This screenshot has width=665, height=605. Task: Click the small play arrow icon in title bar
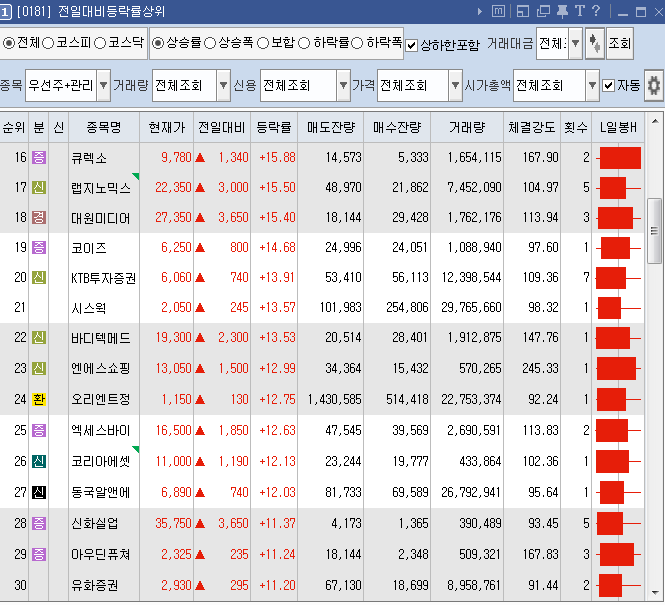click(x=480, y=11)
